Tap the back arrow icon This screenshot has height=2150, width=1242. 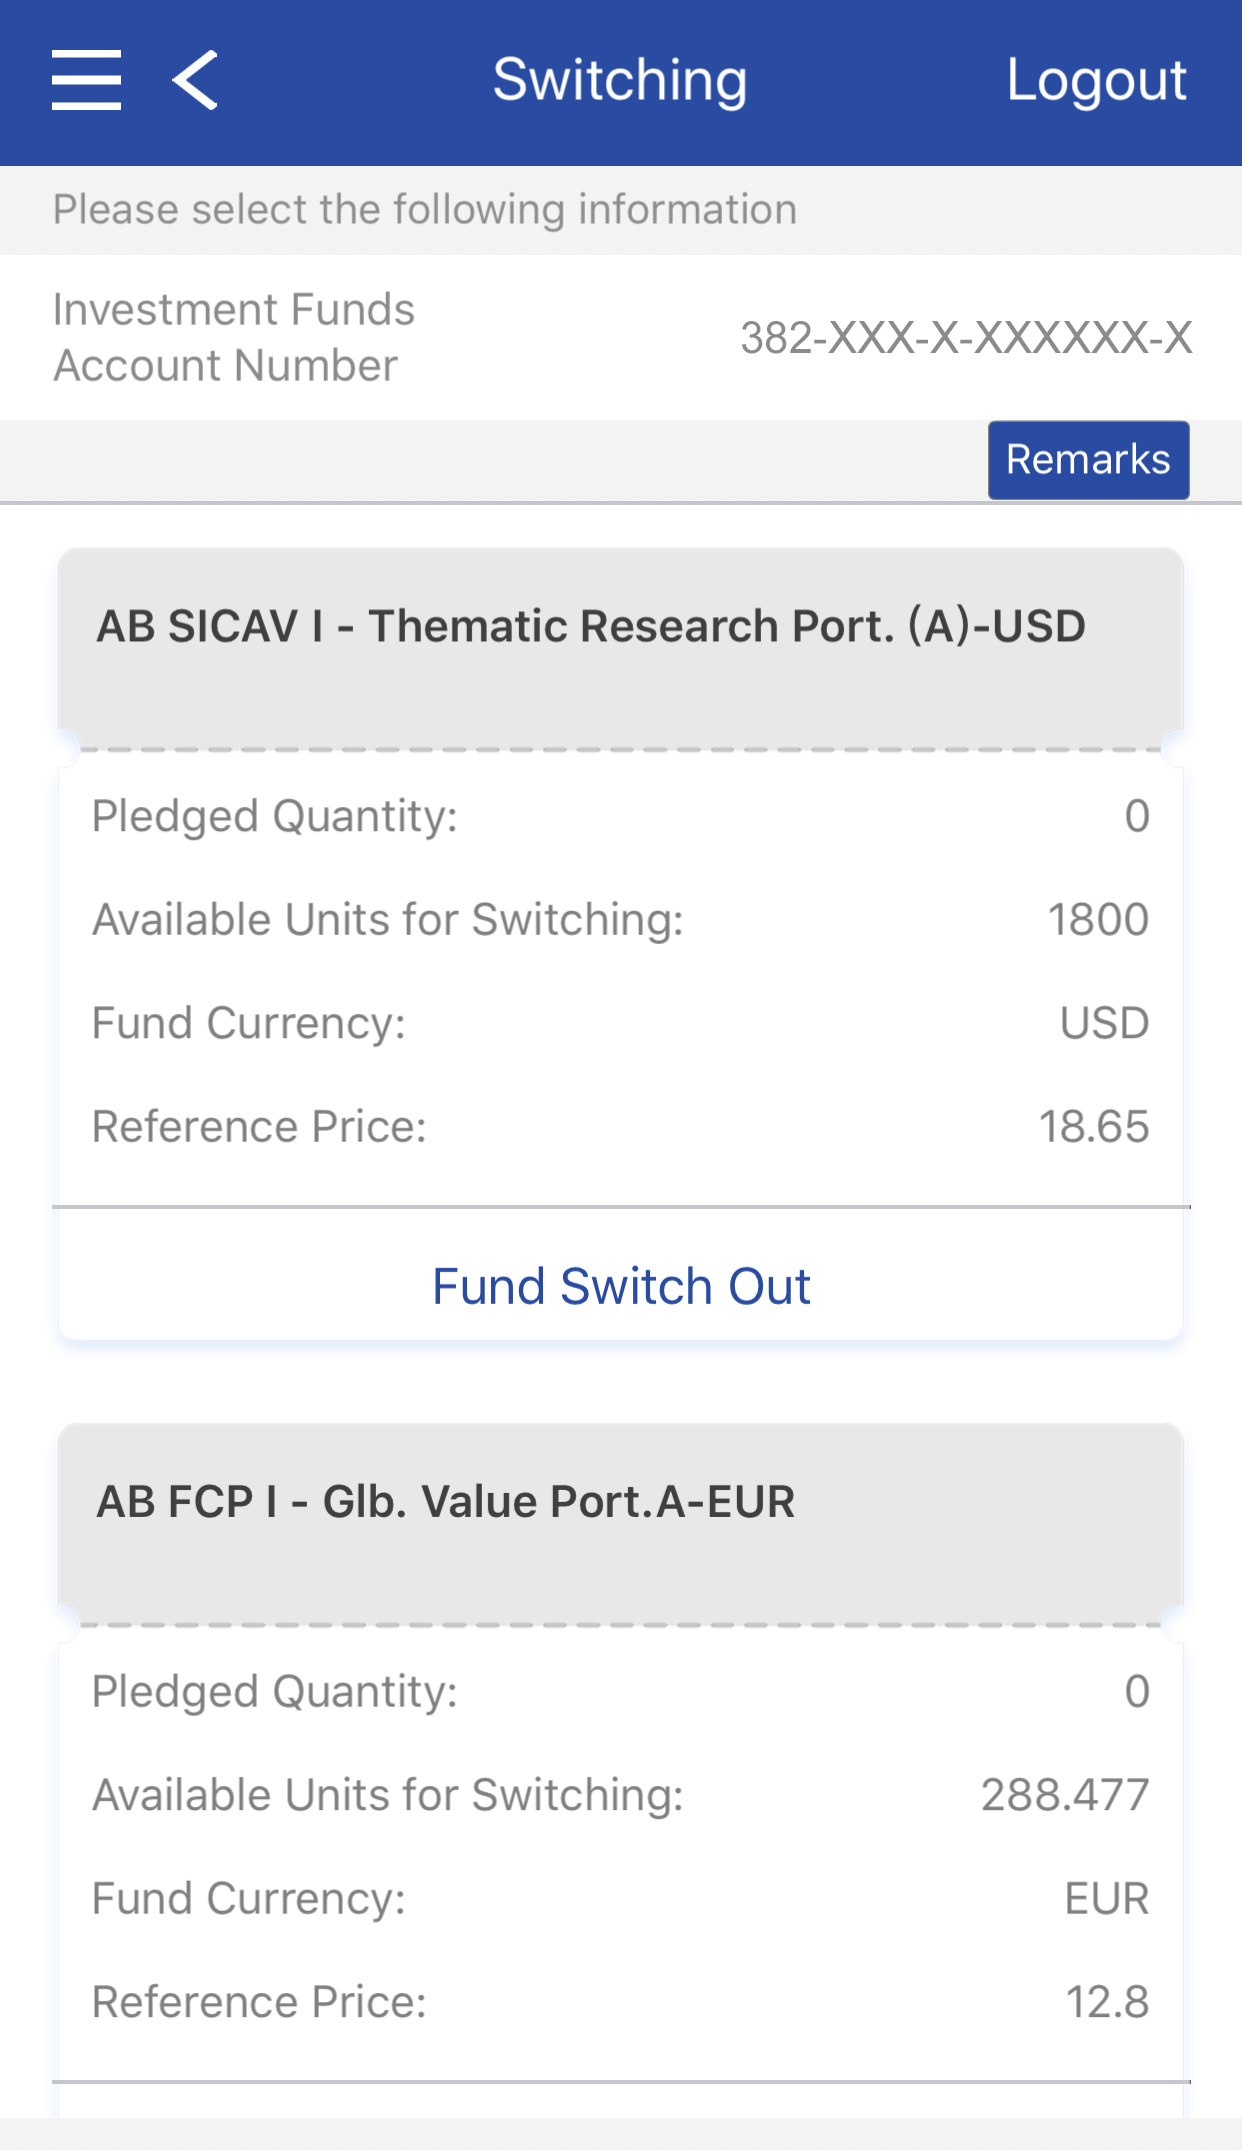tap(195, 80)
